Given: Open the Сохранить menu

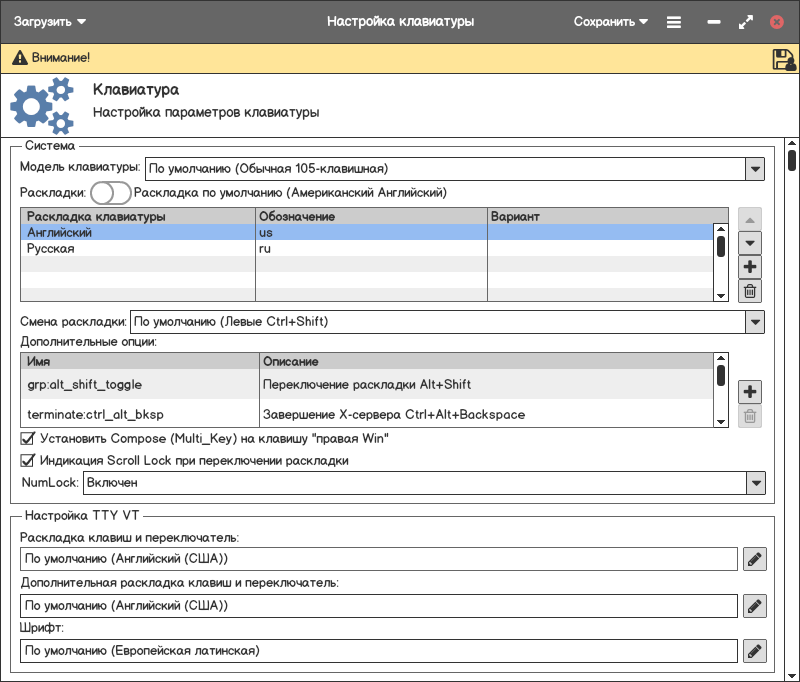Looking at the screenshot, I should click(x=610, y=21).
